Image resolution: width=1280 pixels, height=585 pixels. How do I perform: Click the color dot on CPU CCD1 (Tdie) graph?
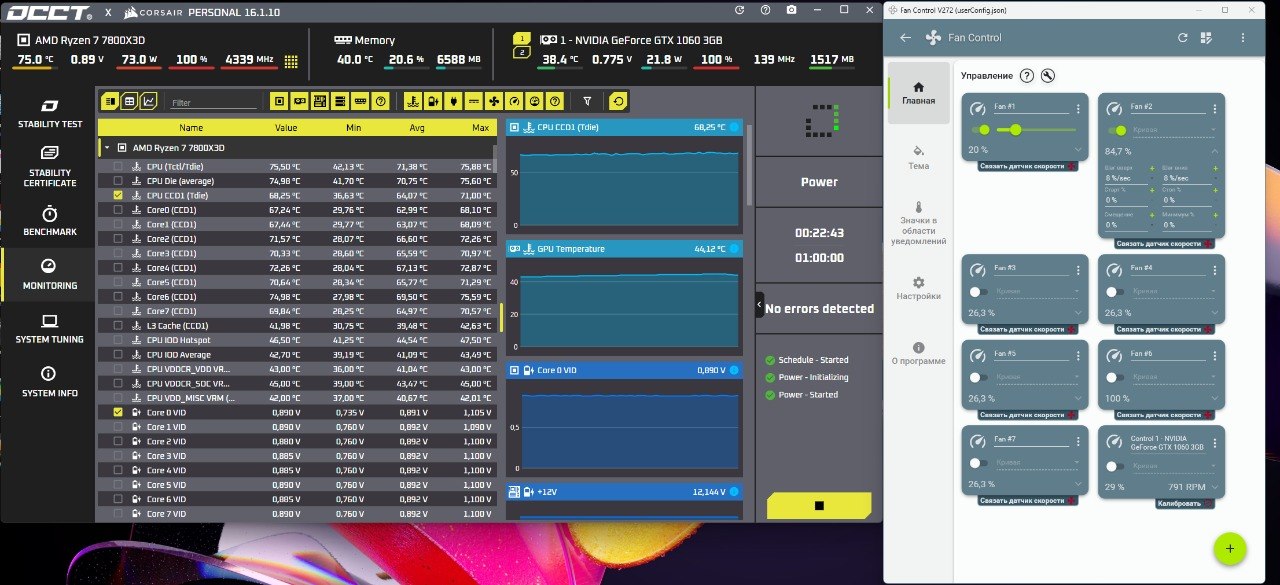point(734,127)
